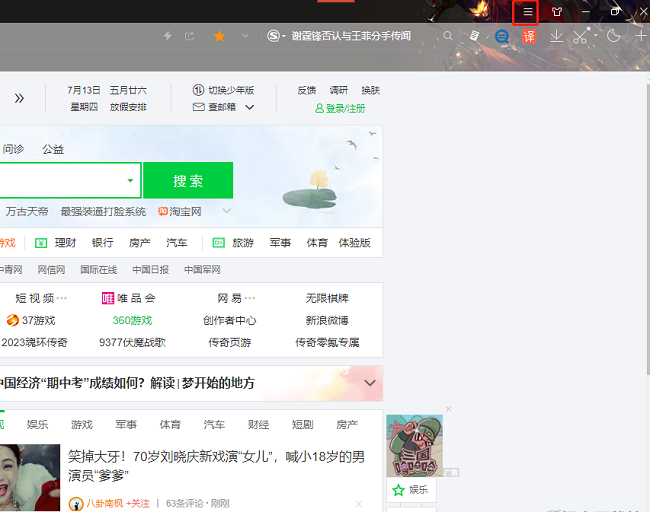
Task: Follow 八卦南枫 with +关注
Action: point(138,503)
